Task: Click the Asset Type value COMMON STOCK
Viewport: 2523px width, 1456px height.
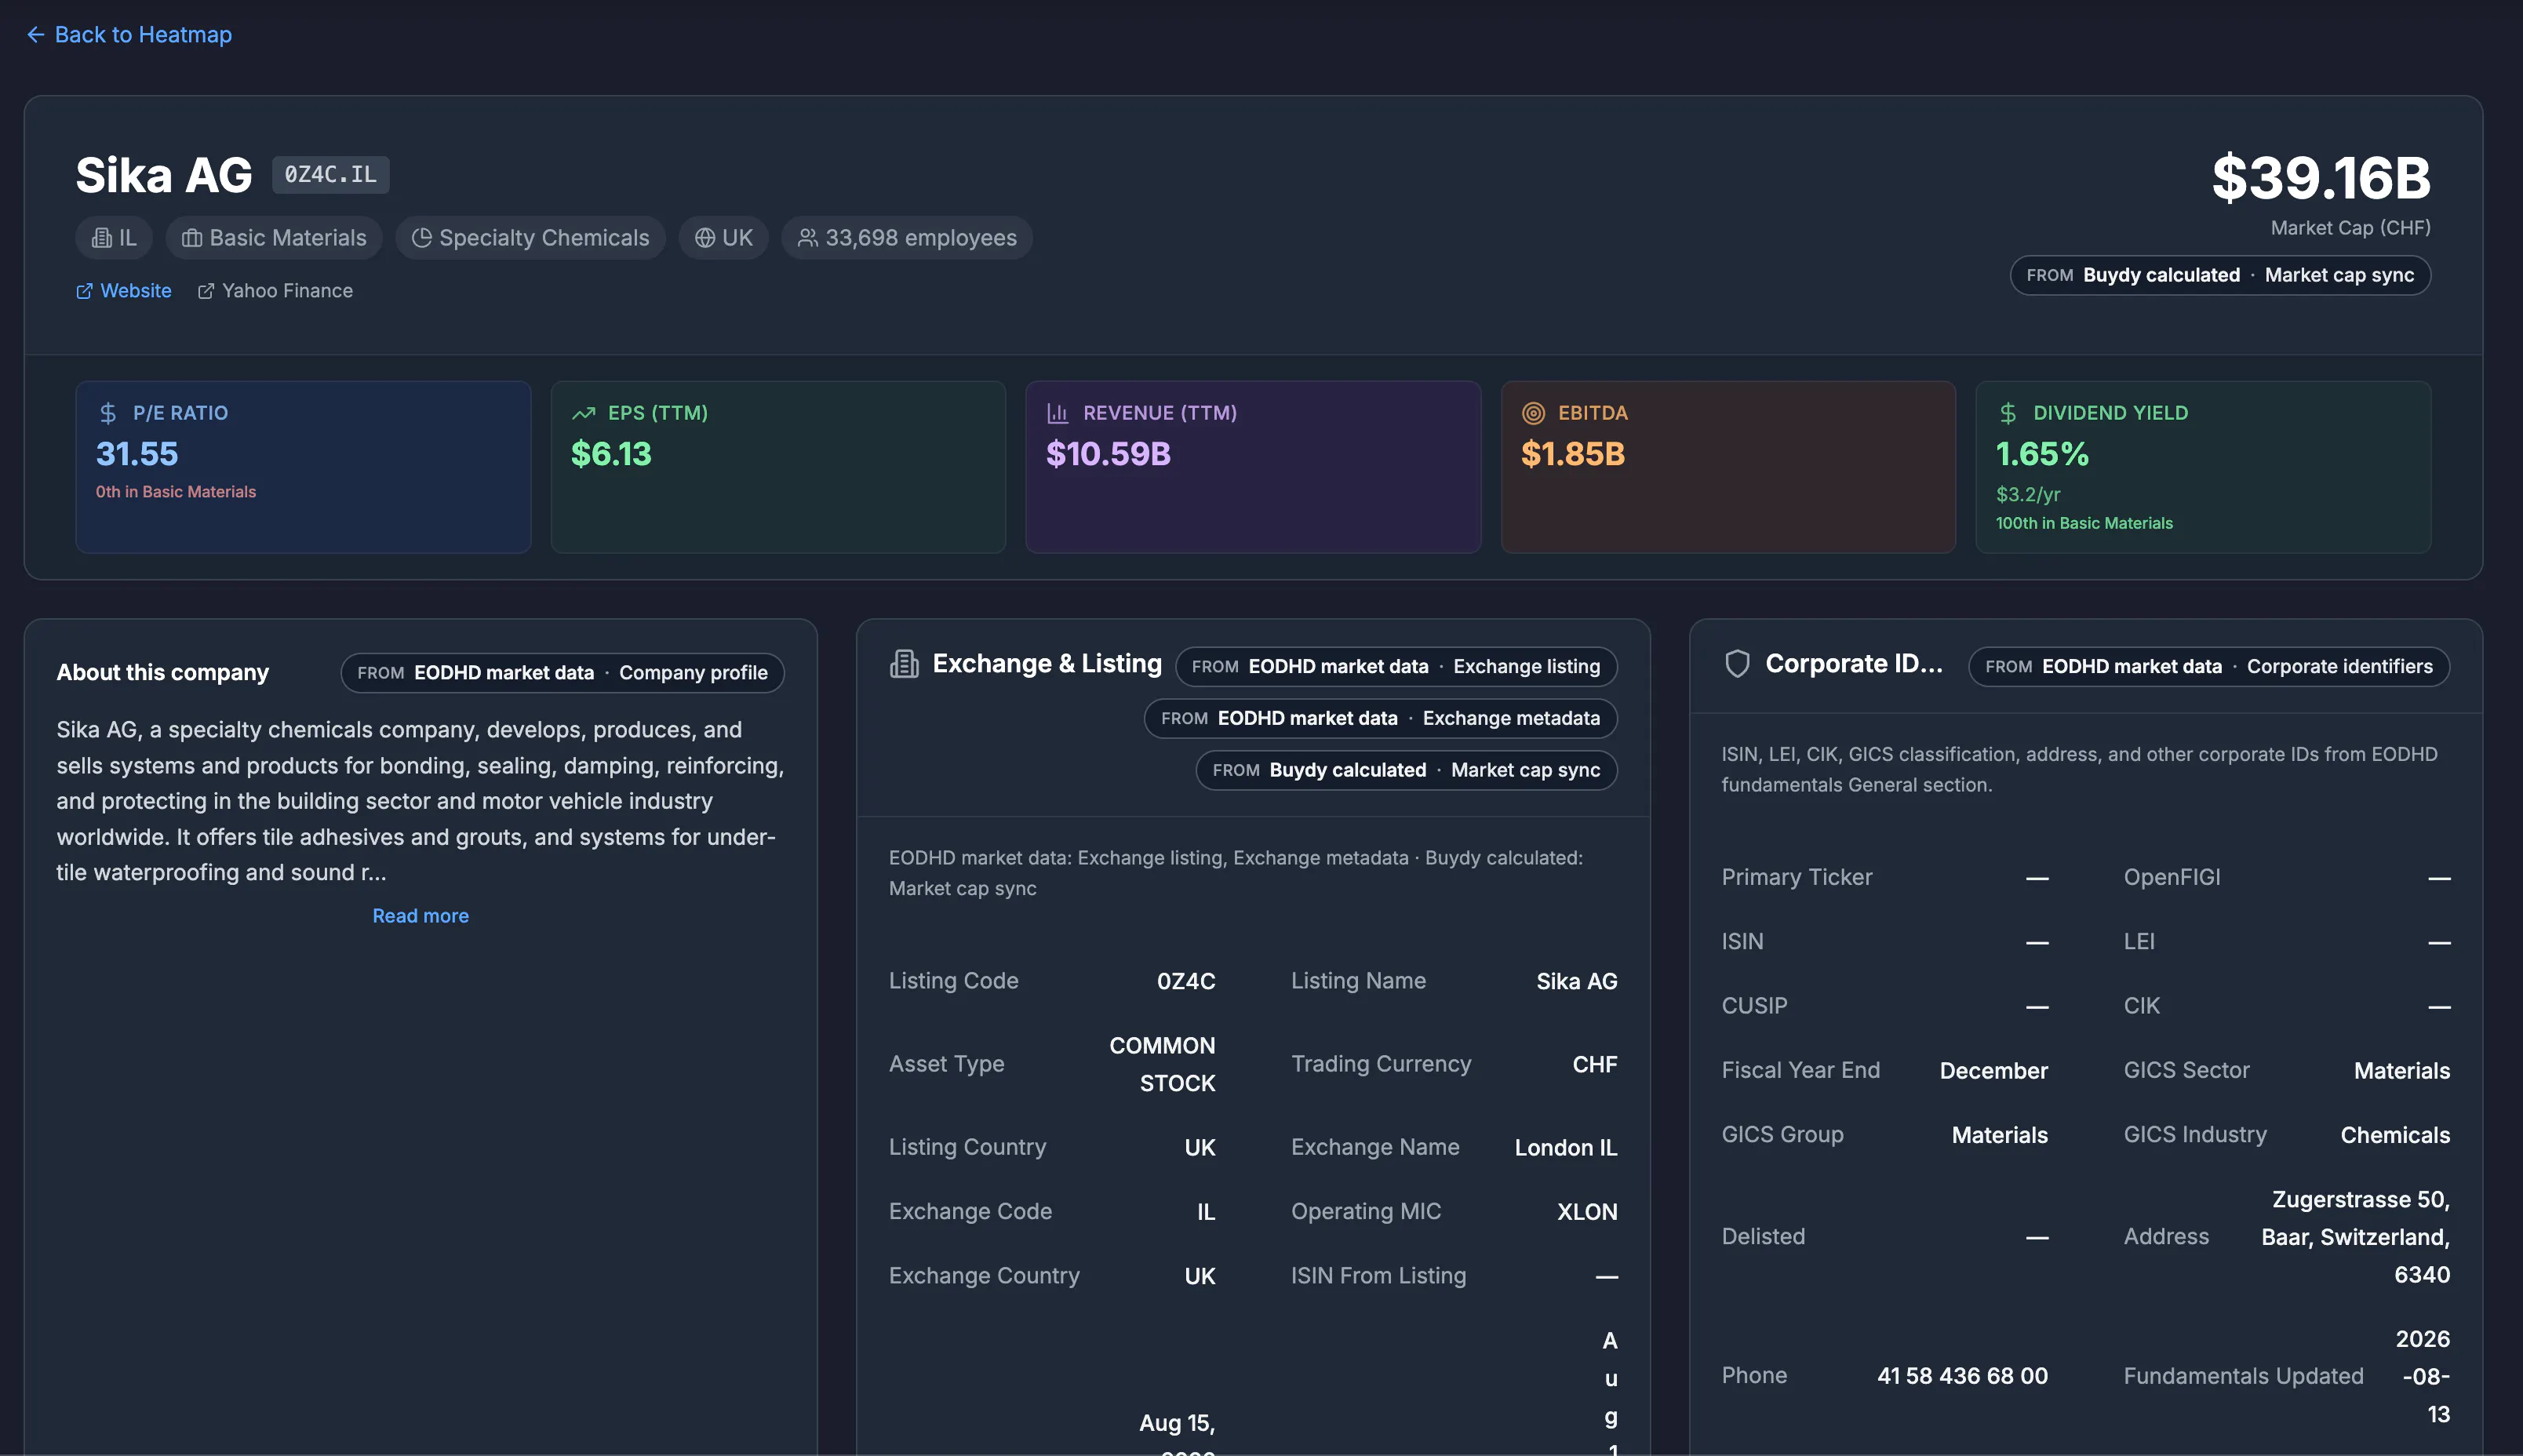Action: 1162,1064
